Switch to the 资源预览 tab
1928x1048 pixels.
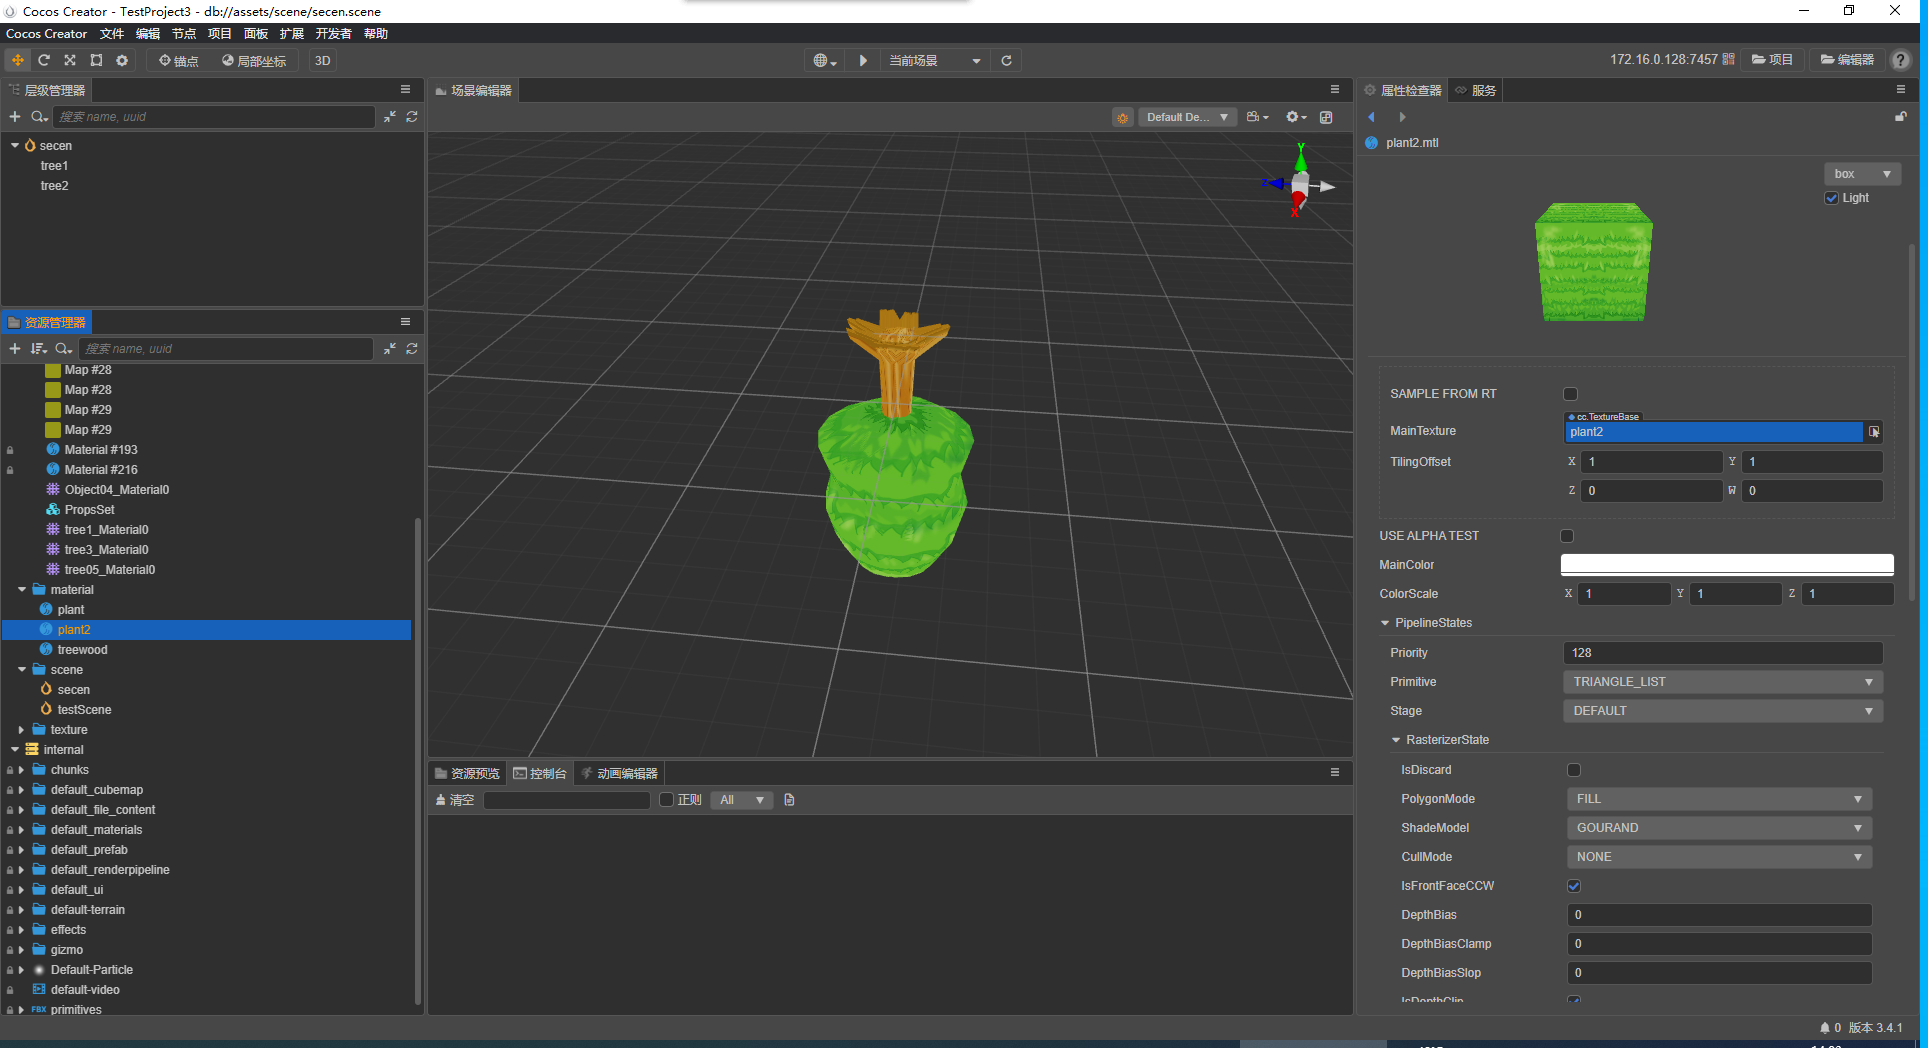click(467, 773)
